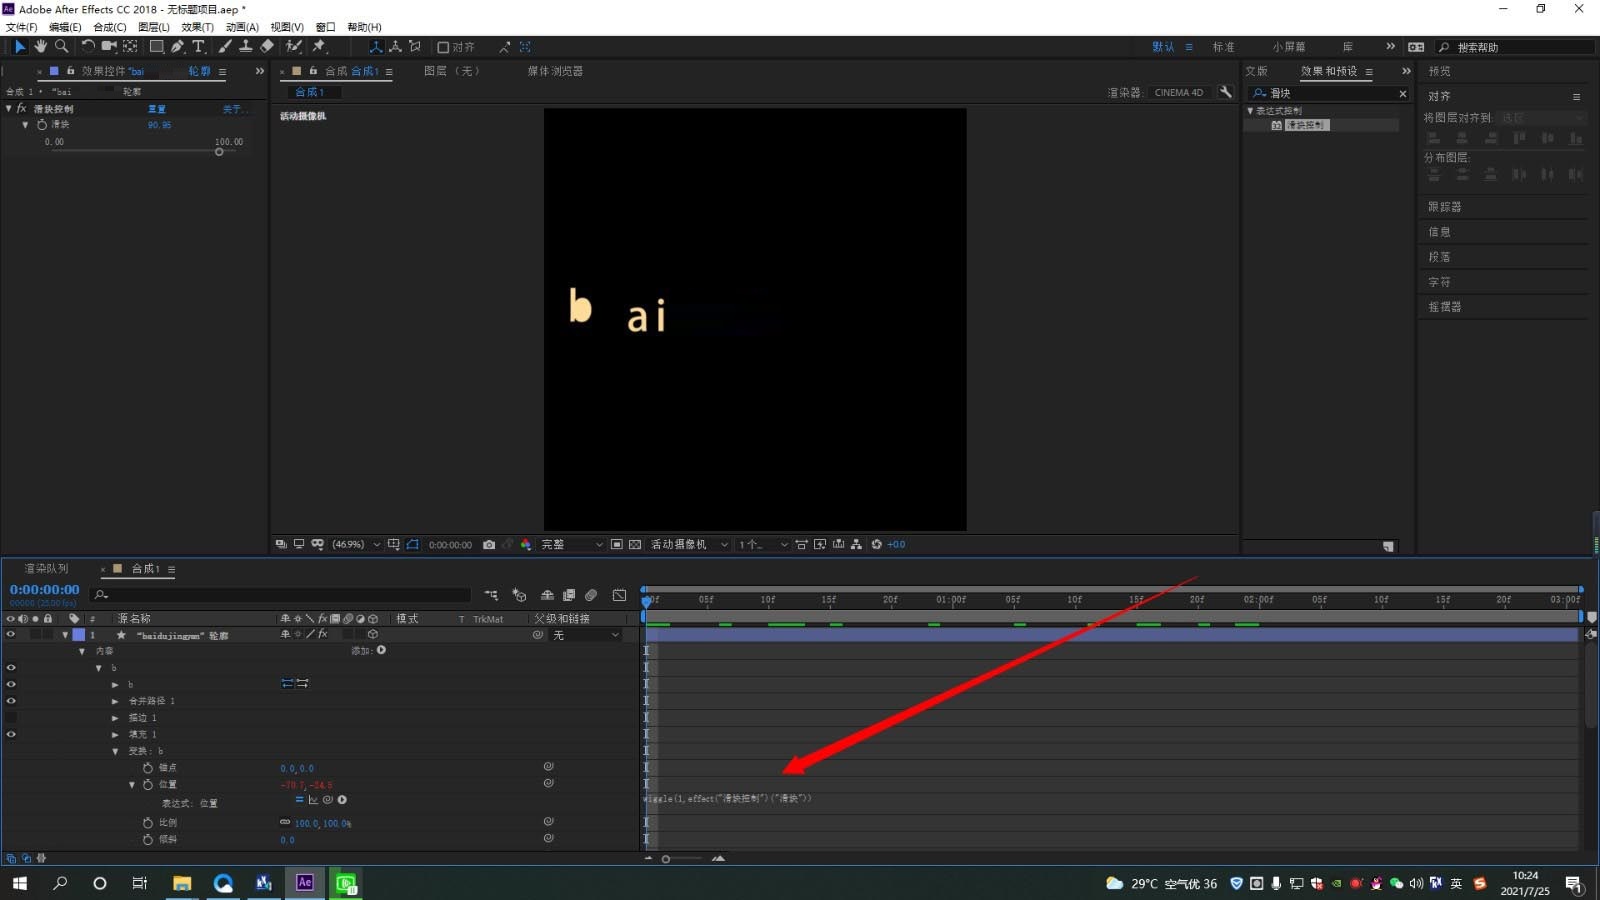Image resolution: width=1600 pixels, height=900 pixels.
Task: Switch to the 媒体浏览器 tab
Action: click(555, 71)
